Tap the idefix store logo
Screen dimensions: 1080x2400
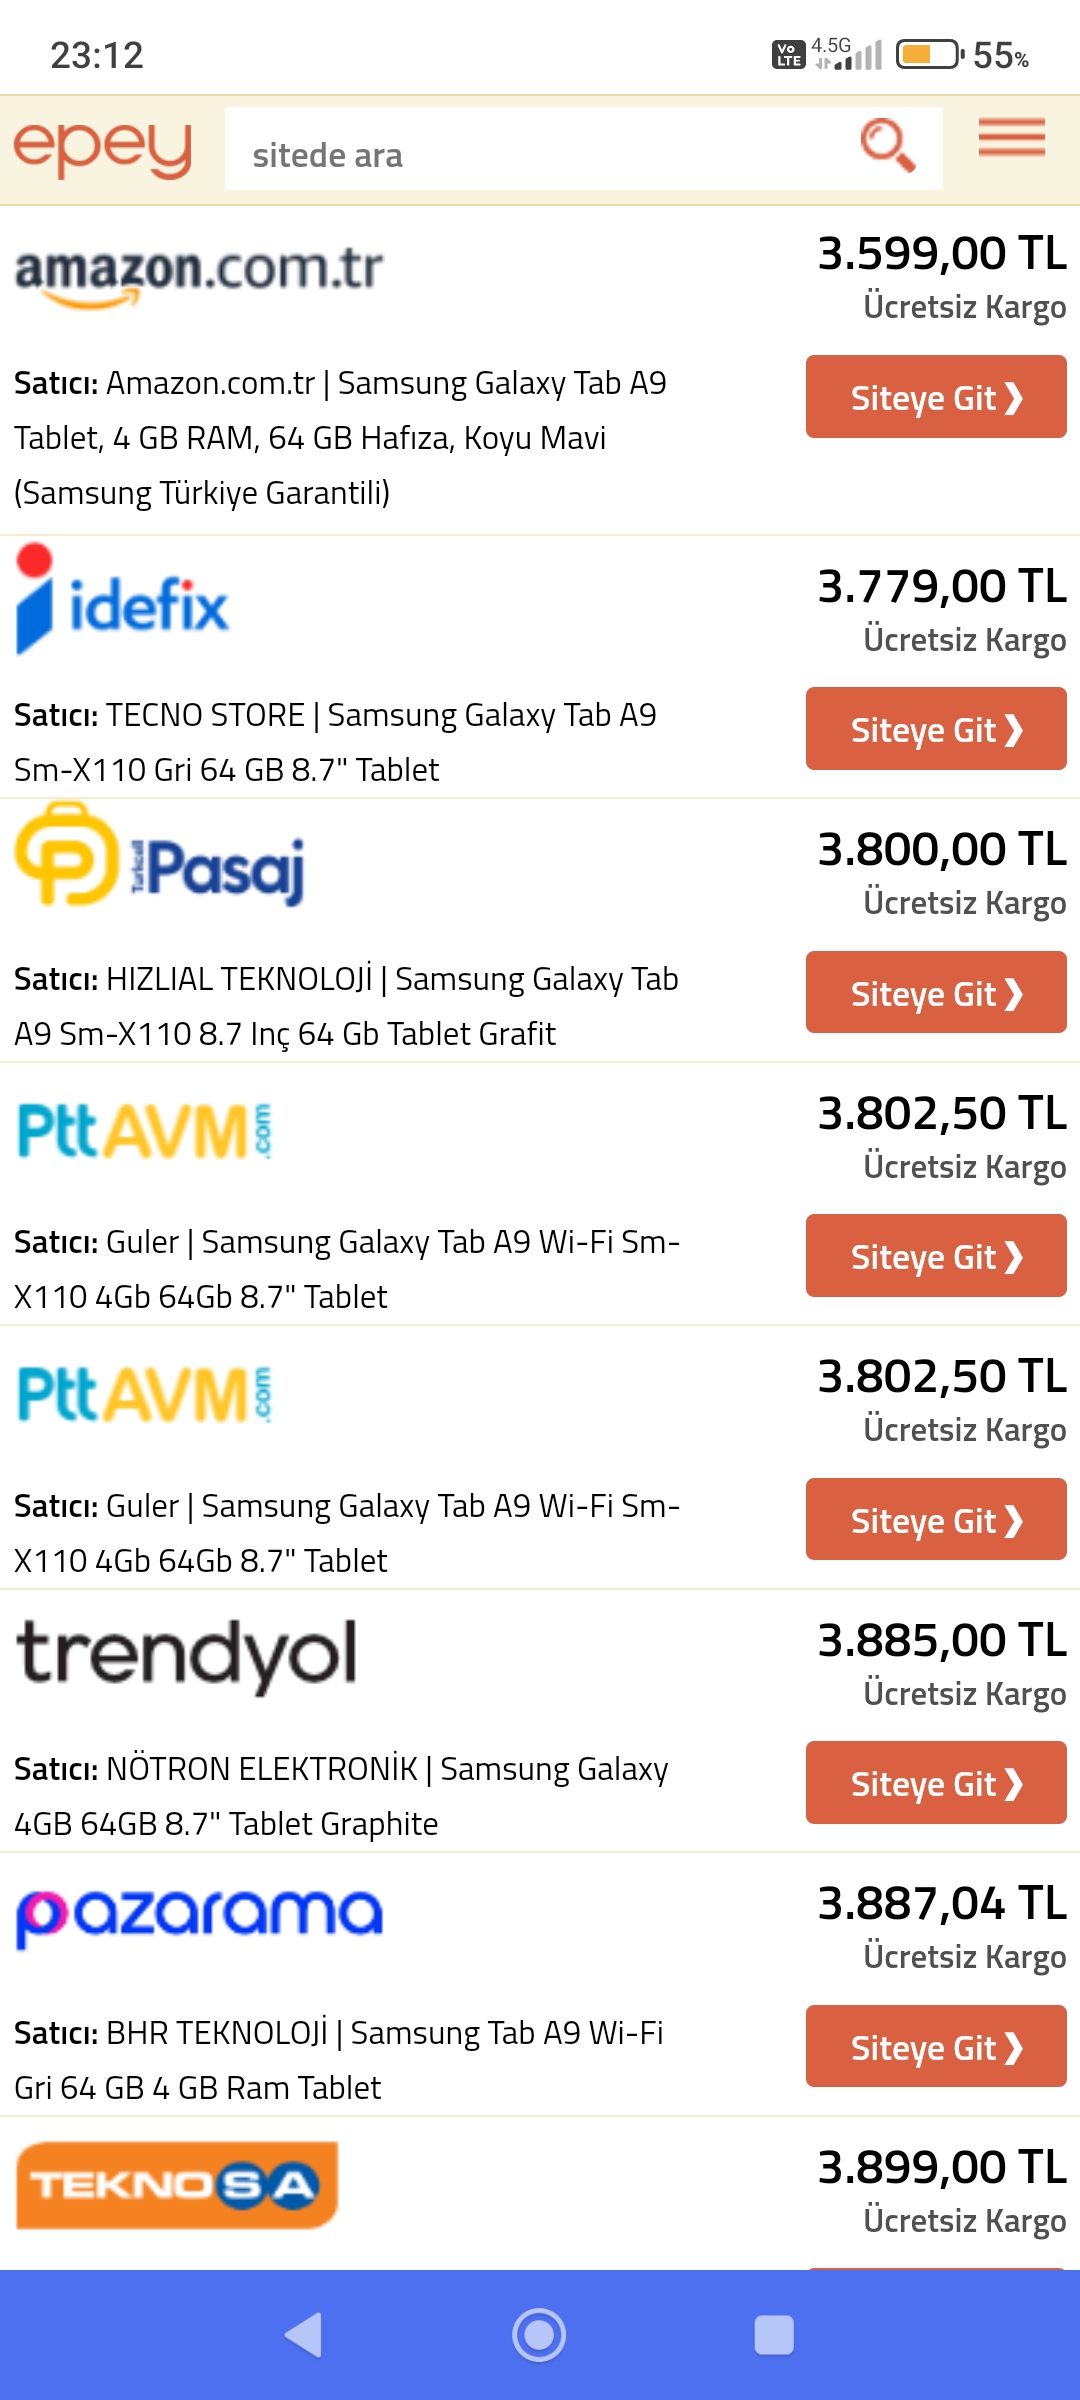tap(122, 600)
